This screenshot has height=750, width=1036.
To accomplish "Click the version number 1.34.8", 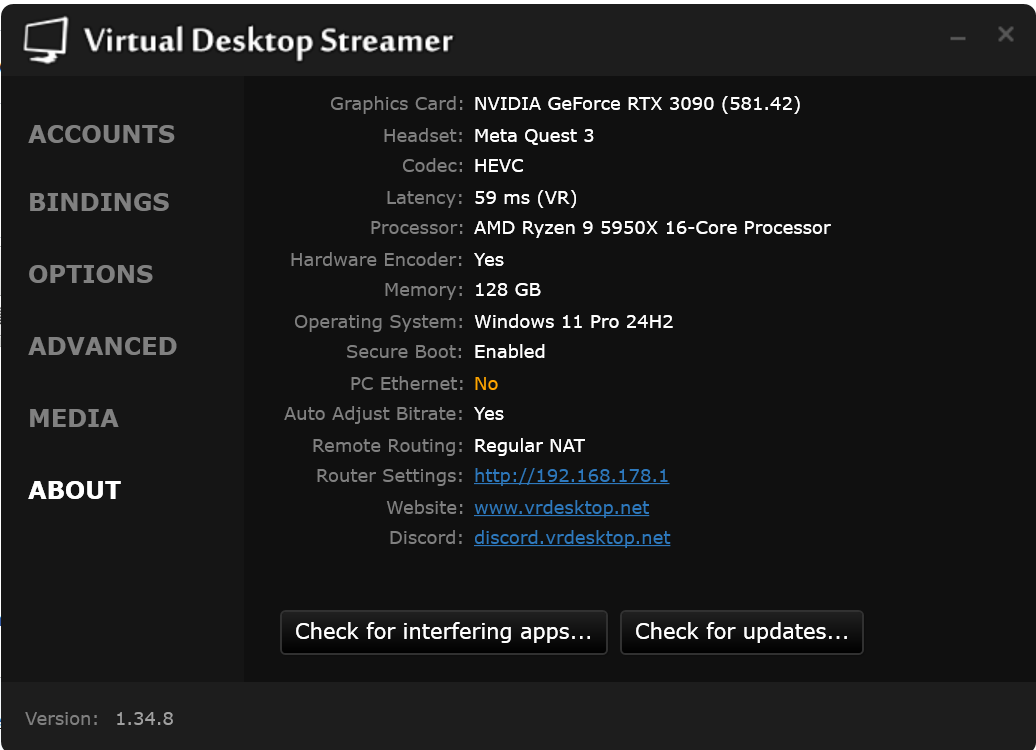I will click(145, 718).
